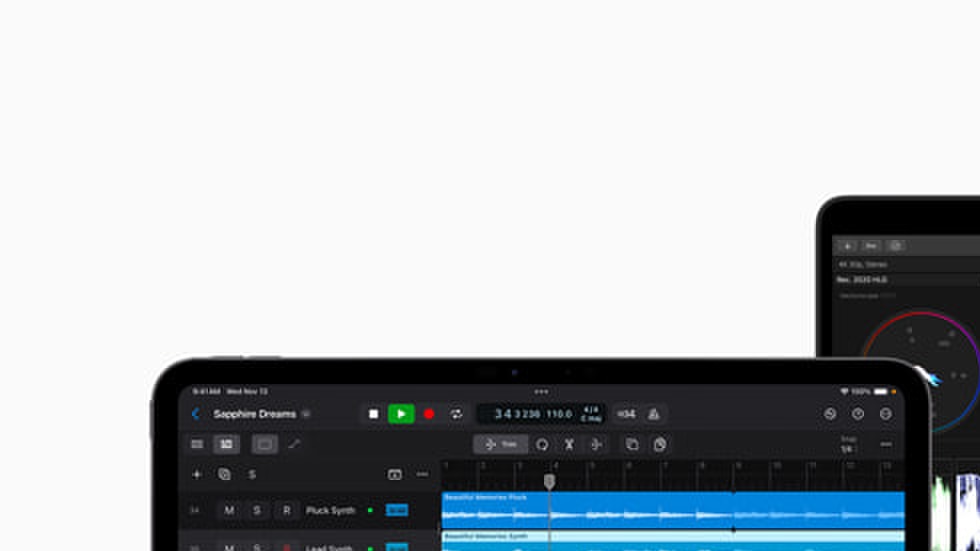The height and width of the screenshot is (551, 980).
Task: Stop playback with the square button
Action: (x=373, y=414)
